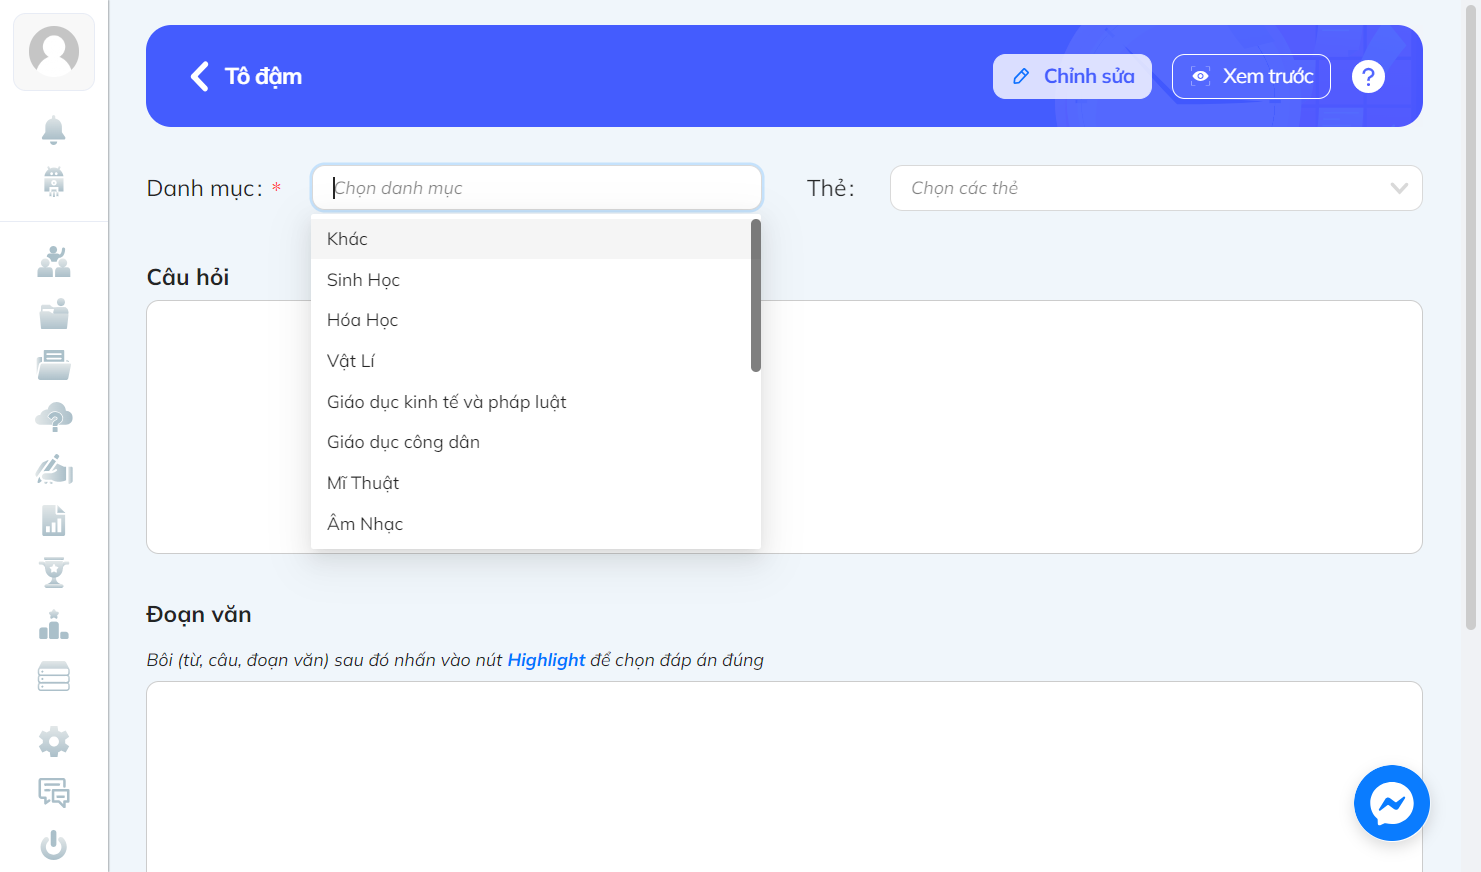Click inside the Đoạn văn text area
This screenshot has height=872, width=1481.
tap(784, 776)
